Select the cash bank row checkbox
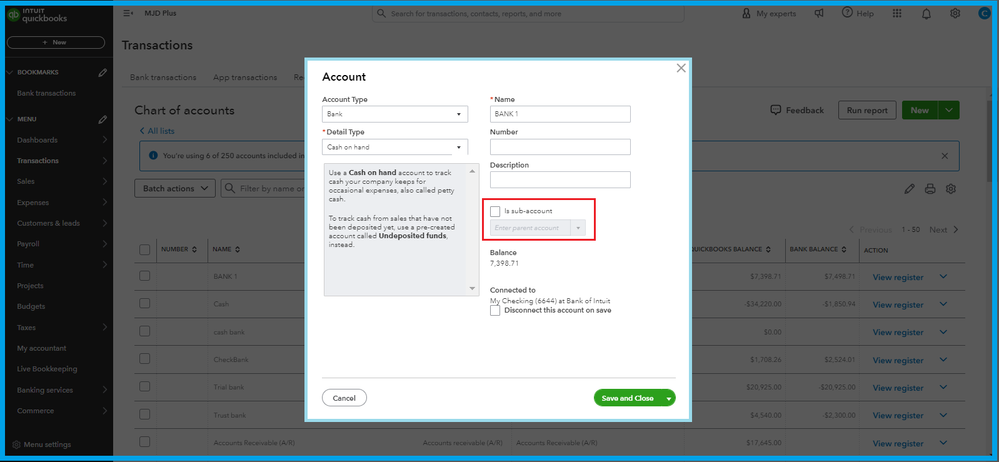The width and height of the screenshot is (999, 462). (145, 331)
